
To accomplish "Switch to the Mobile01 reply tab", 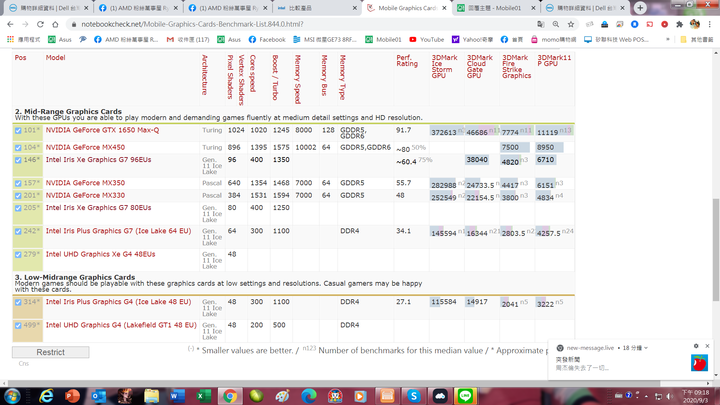I will [495, 8].
